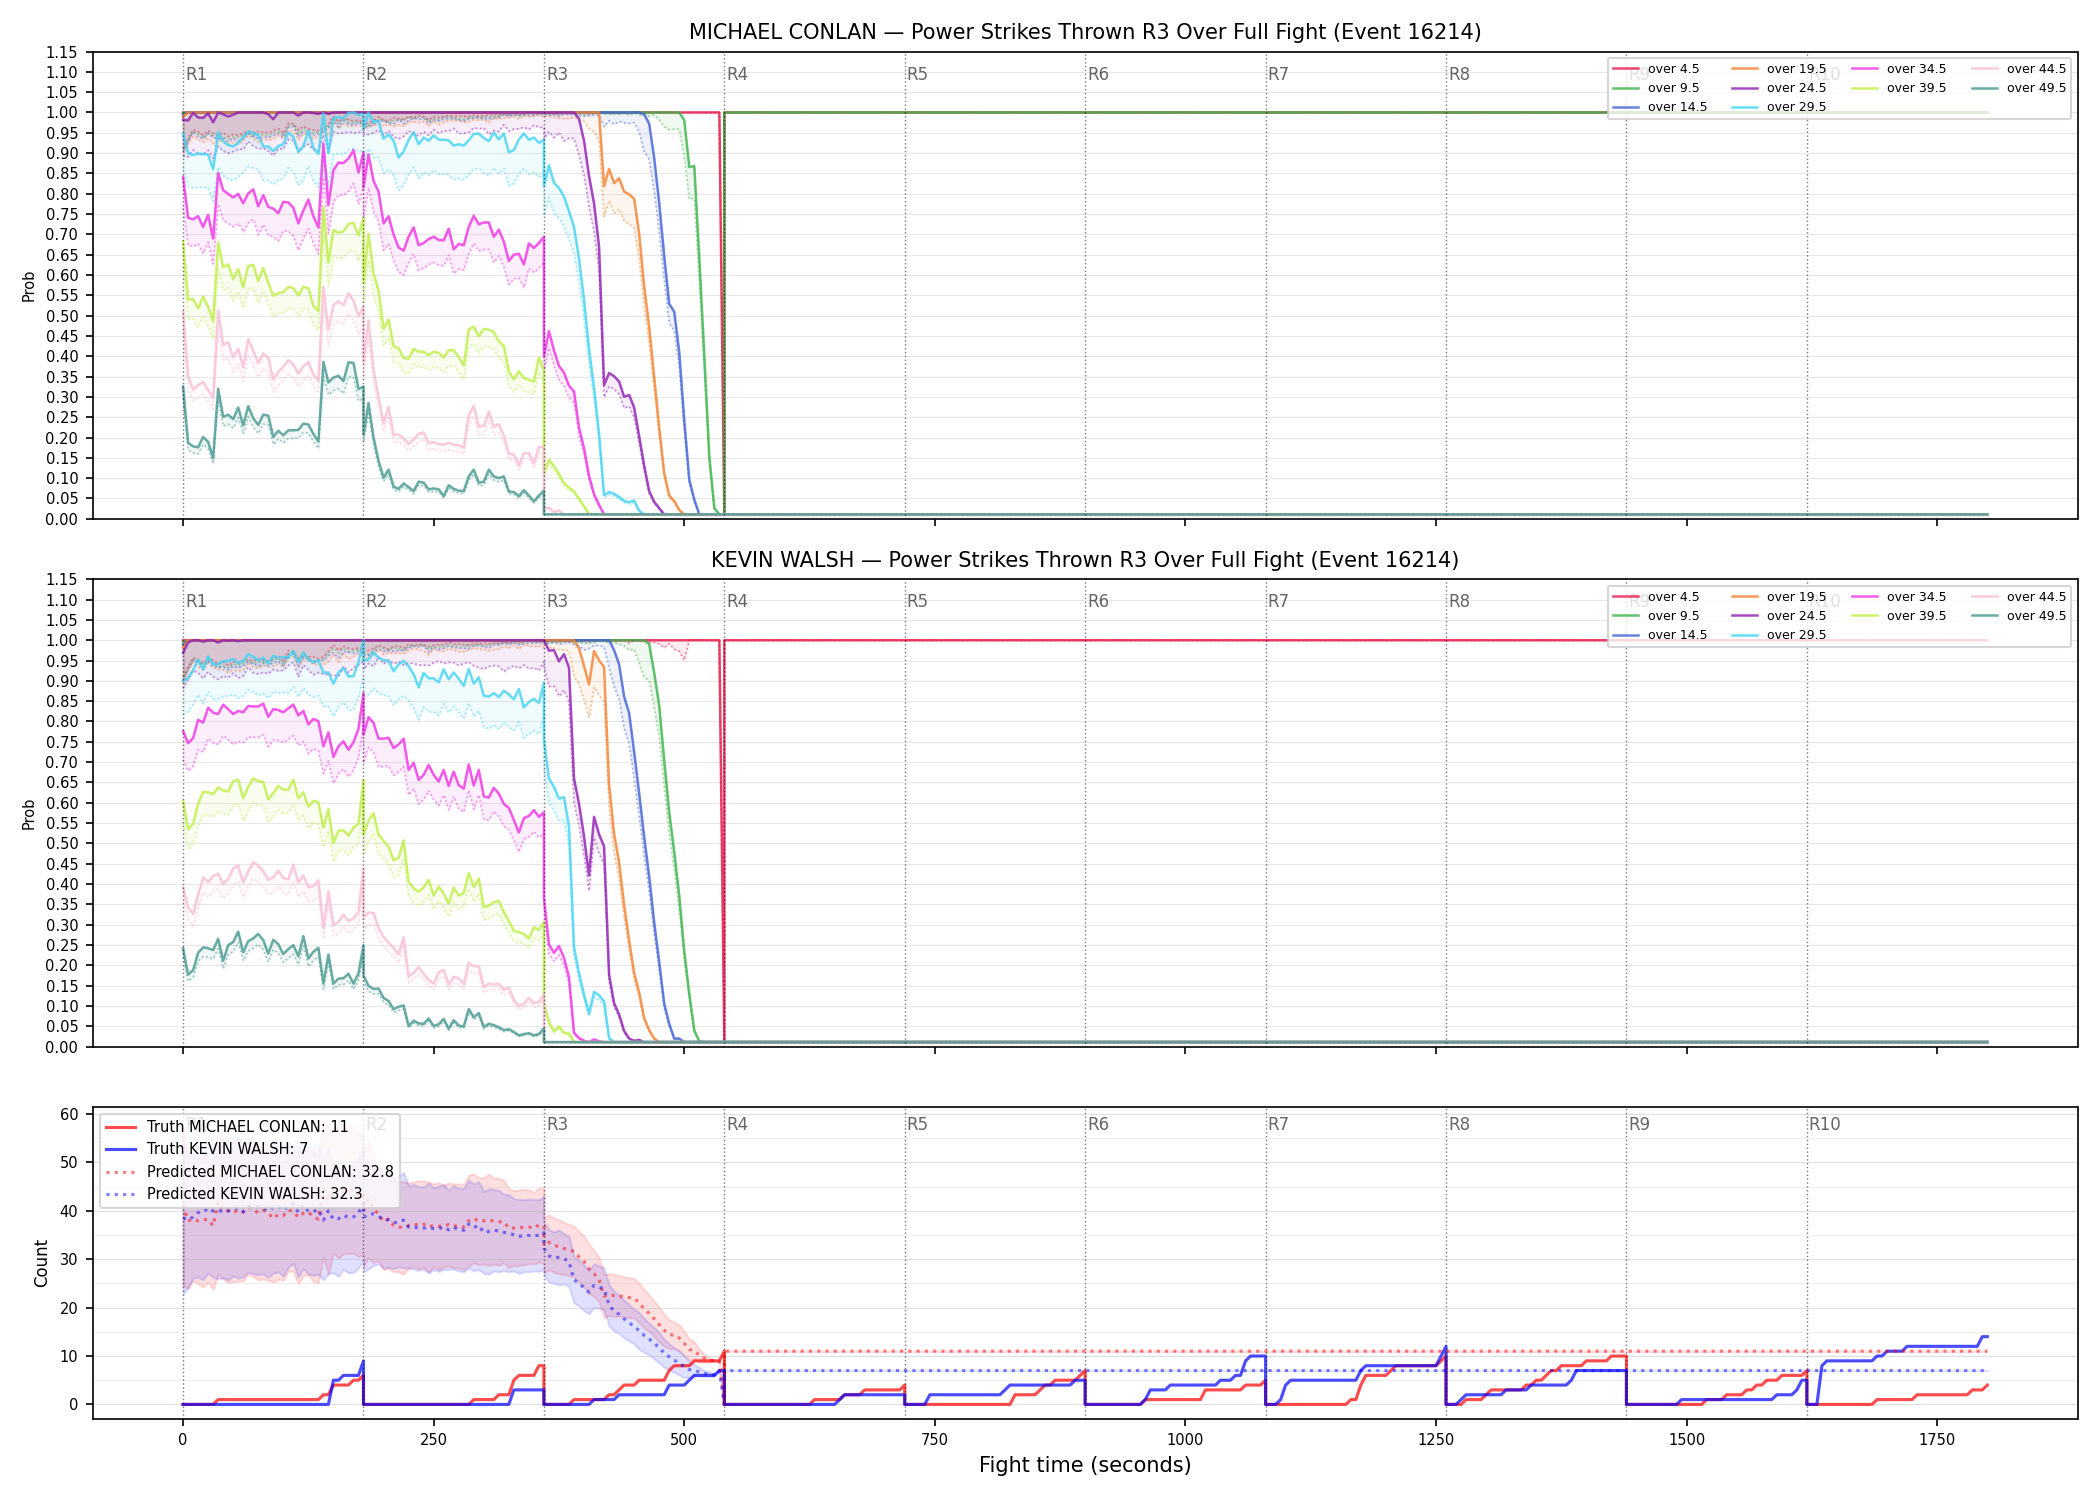
Task: Click the x-axis tick label 1750
Action: pos(1937,1439)
